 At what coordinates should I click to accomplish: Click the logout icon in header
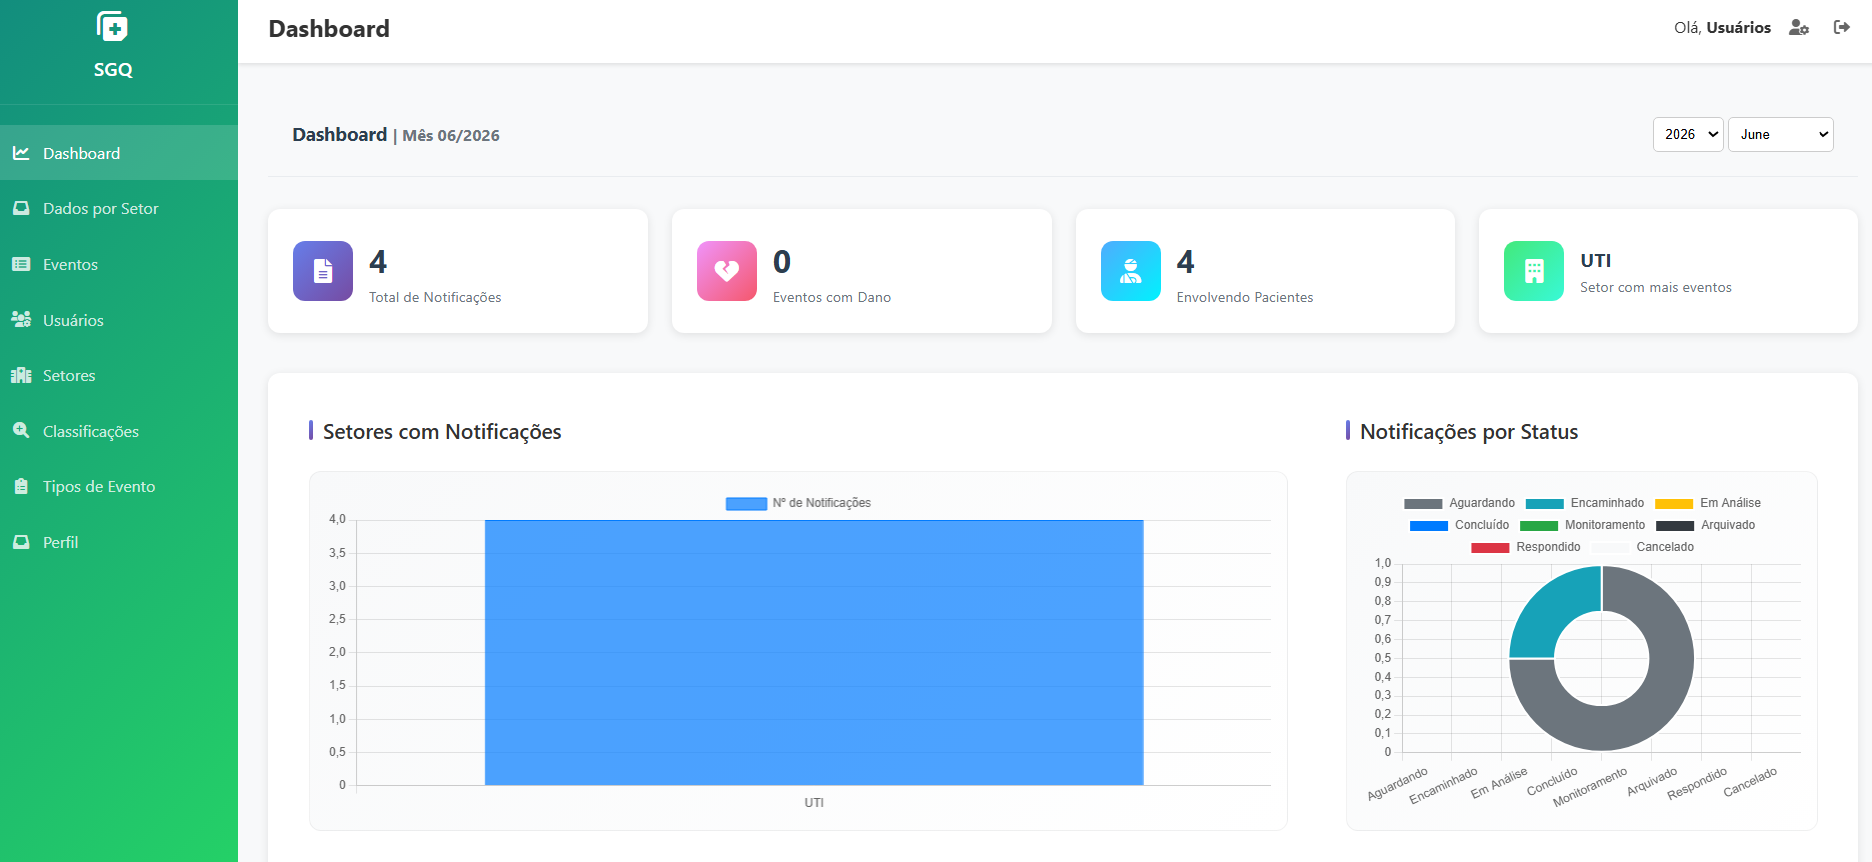click(x=1842, y=27)
